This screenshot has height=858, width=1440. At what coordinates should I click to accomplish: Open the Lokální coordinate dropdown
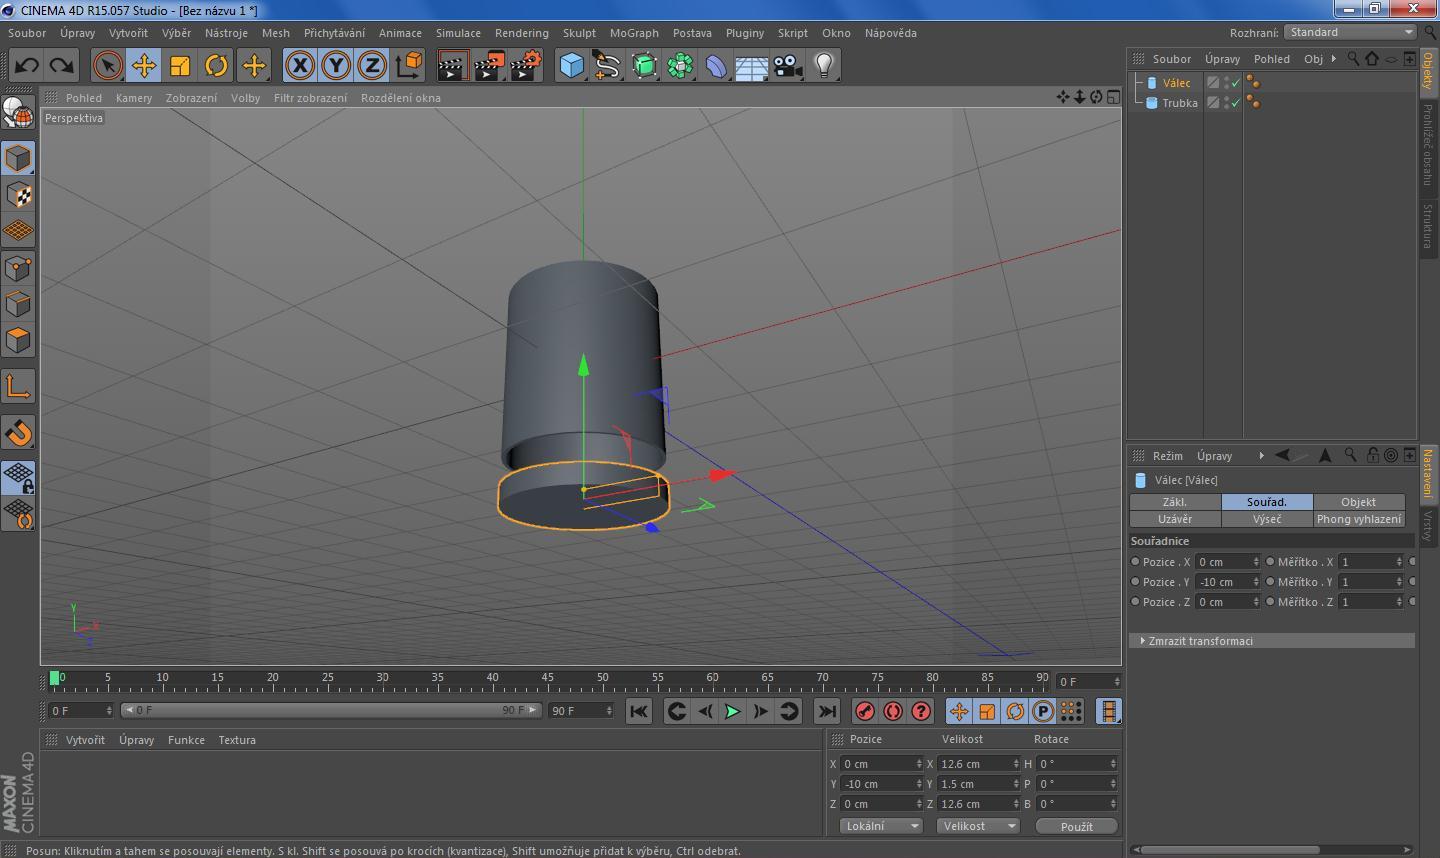881,826
